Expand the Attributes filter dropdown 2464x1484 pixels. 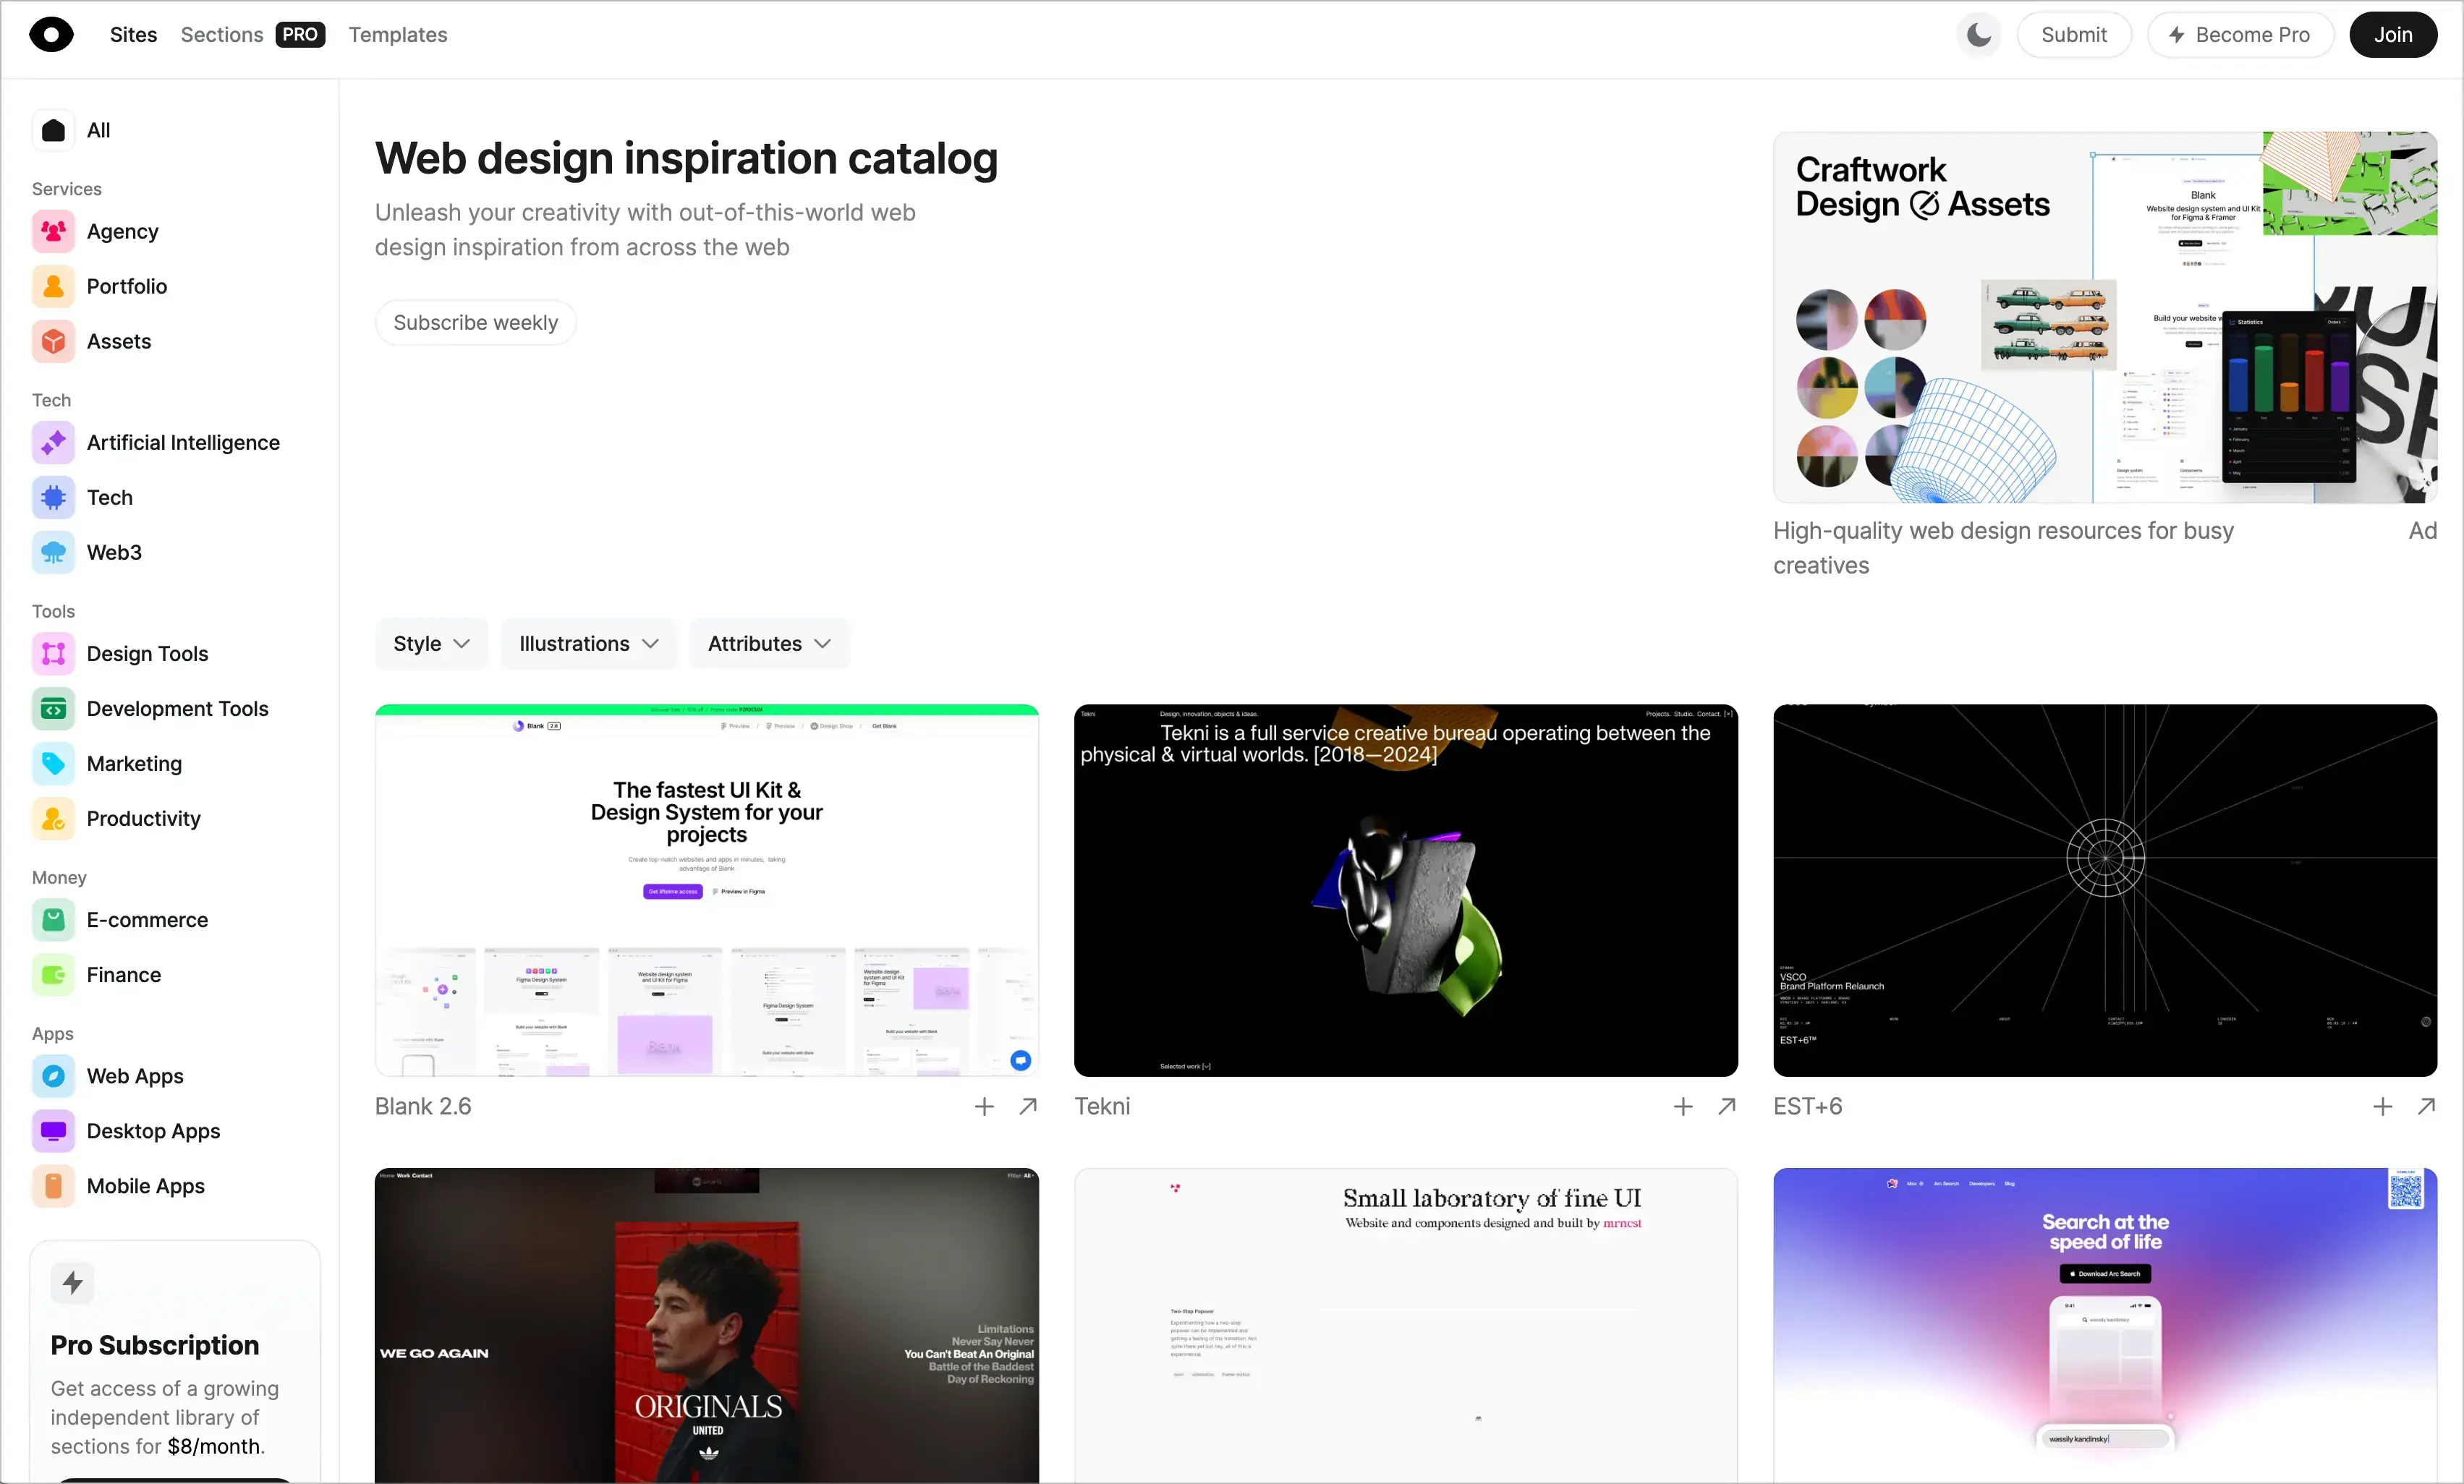(x=769, y=643)
